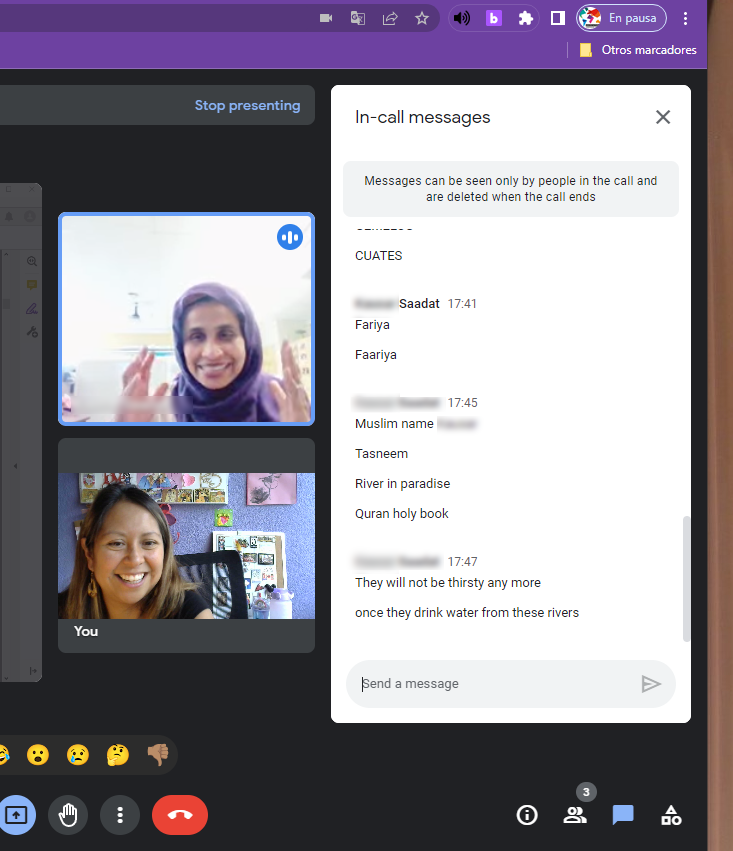Image resolution: width=733 pixels, height=851 pixels.
Task: Click the 'Quran holy book' message
Action: (401, 513)
